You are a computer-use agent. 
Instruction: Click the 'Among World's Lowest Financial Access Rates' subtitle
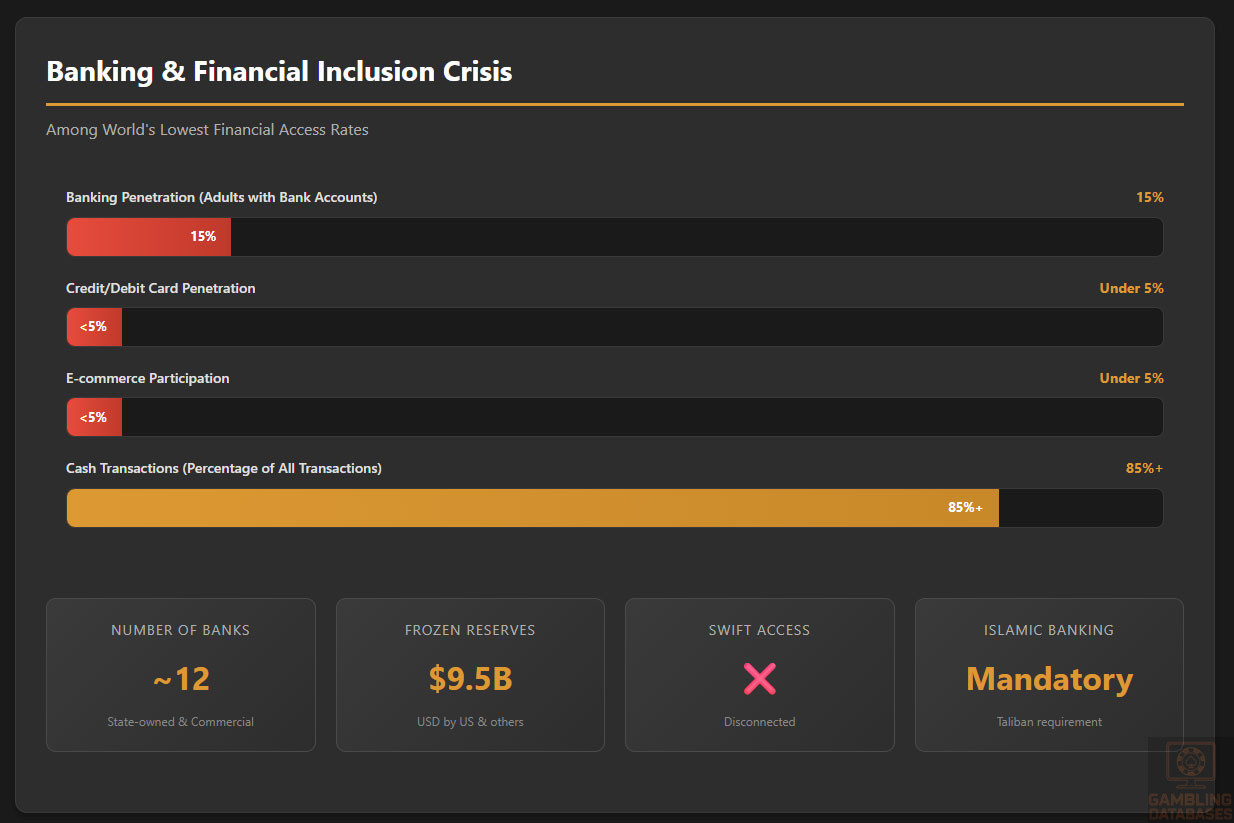click(x=207, y=130)
